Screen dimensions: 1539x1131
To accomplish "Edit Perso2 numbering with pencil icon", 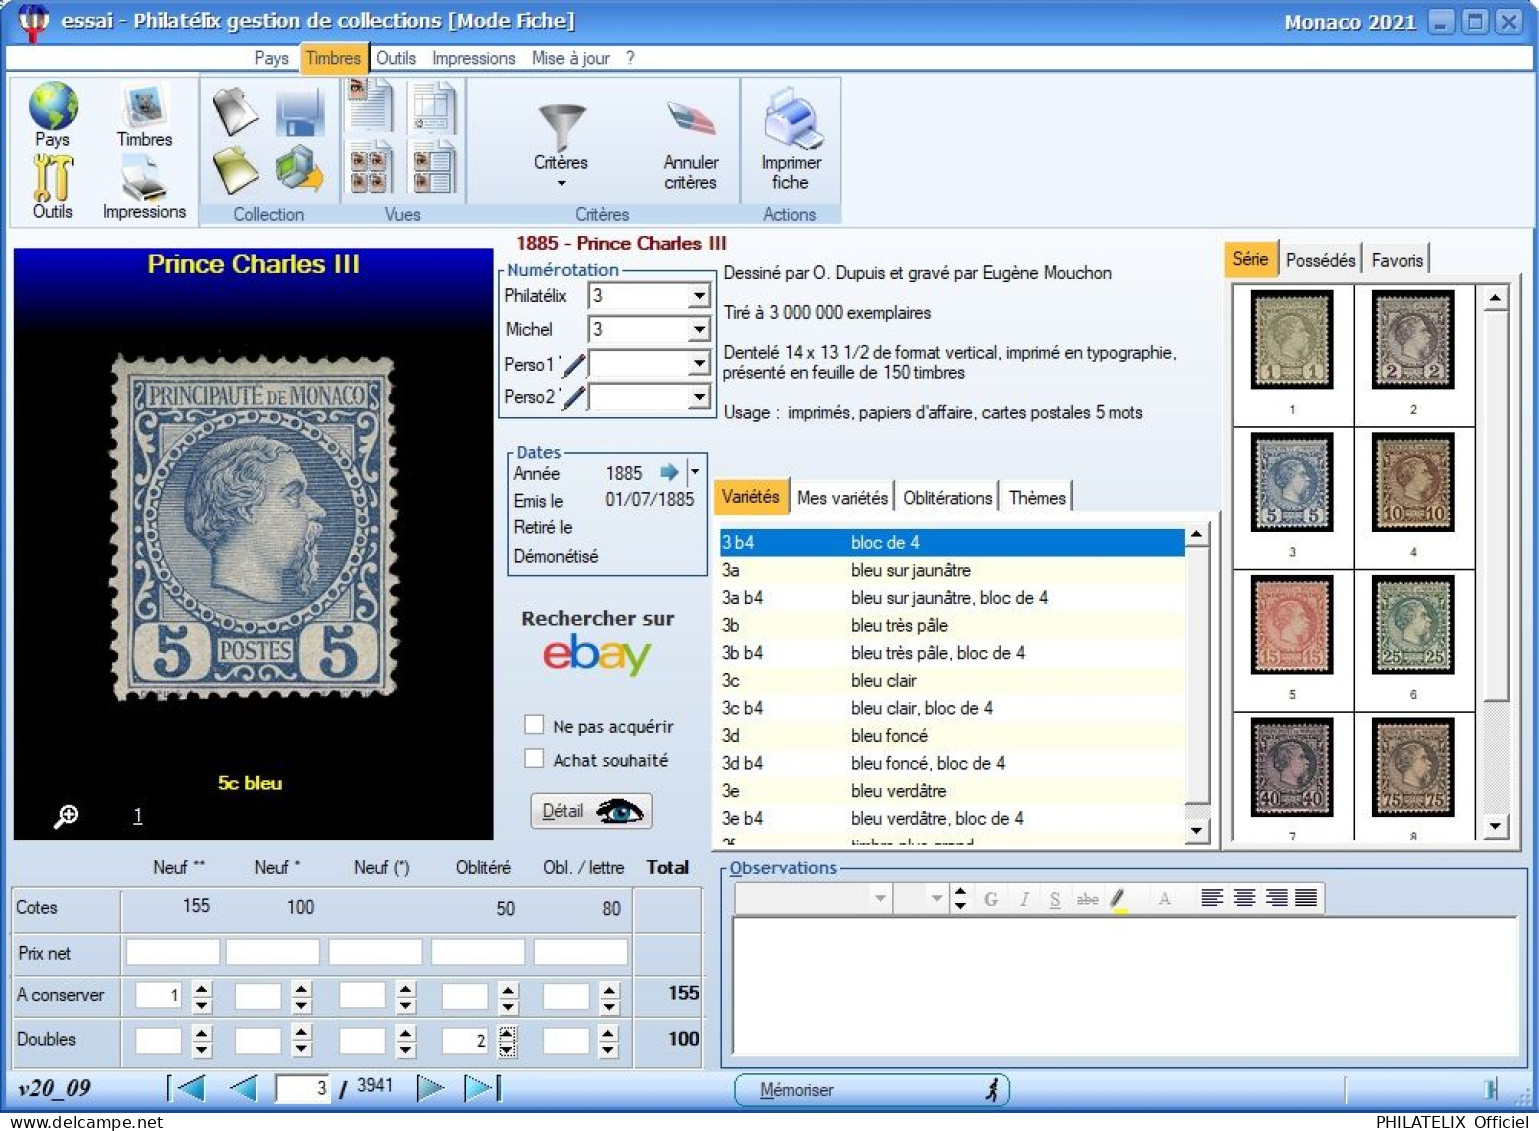I will pos(573,399).
